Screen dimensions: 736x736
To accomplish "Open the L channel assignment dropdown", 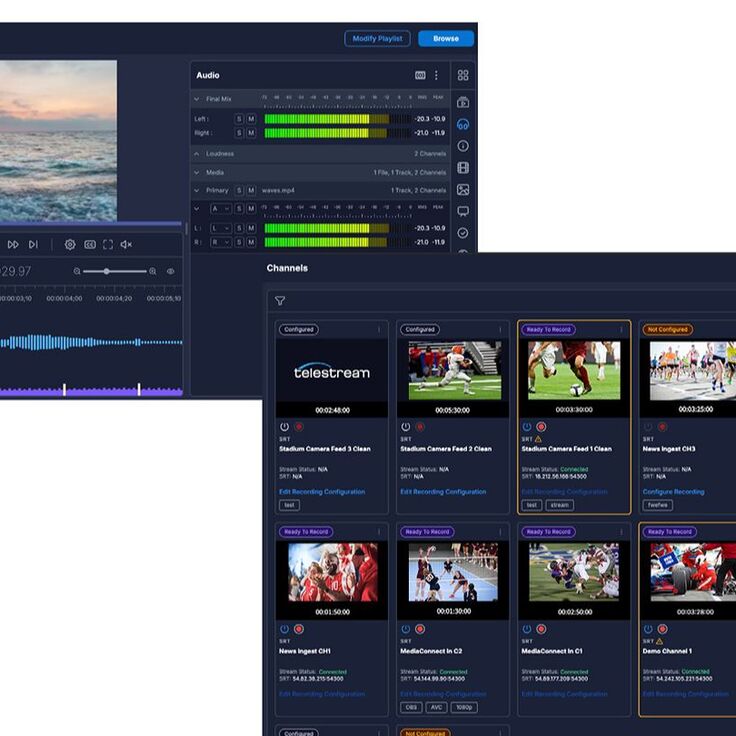I will click(x=221, y=228).
